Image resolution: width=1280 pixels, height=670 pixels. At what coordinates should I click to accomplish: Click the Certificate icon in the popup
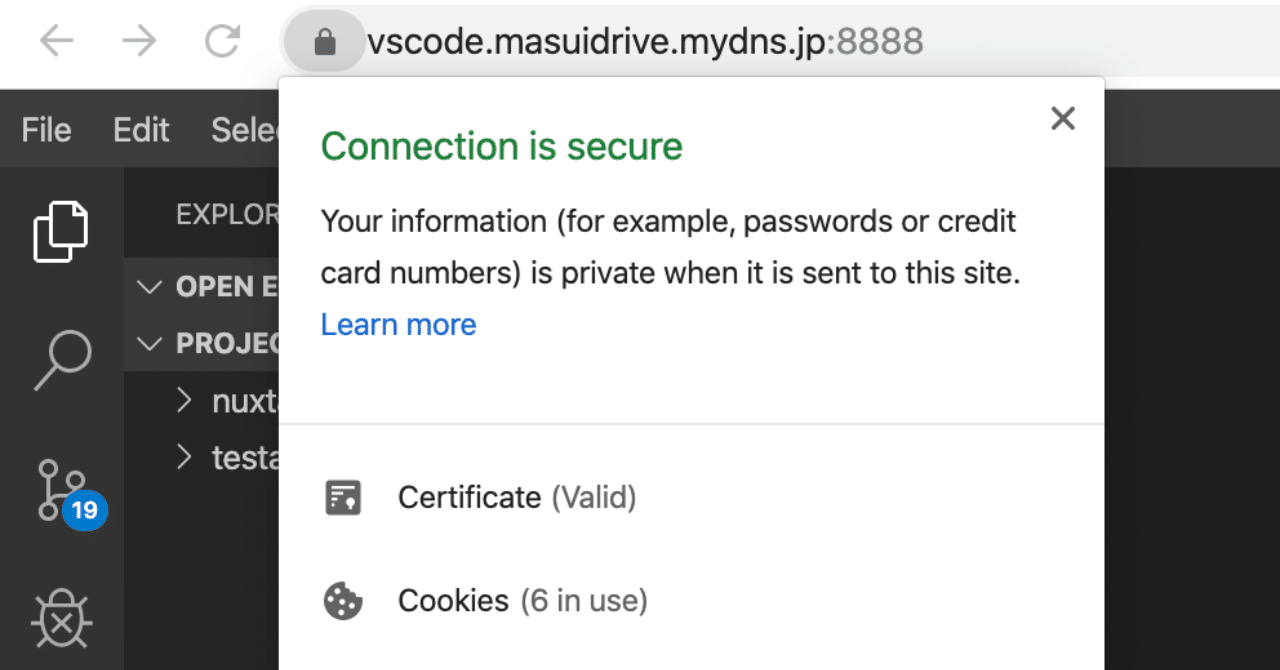(x=343, y=497)
